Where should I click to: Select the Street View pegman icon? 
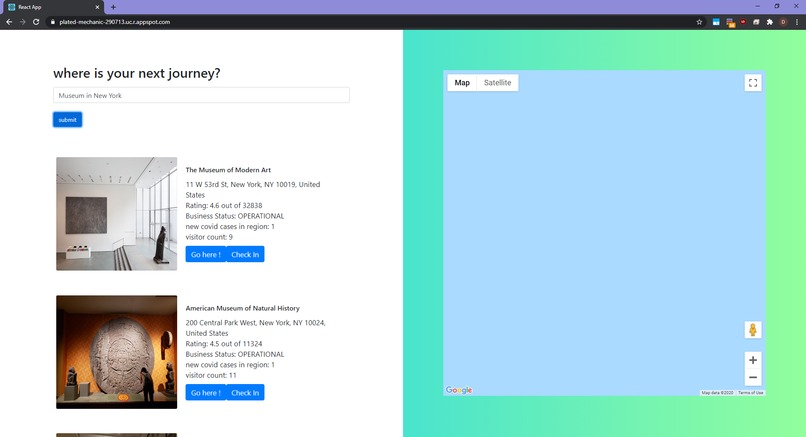(x=753, y=330)
